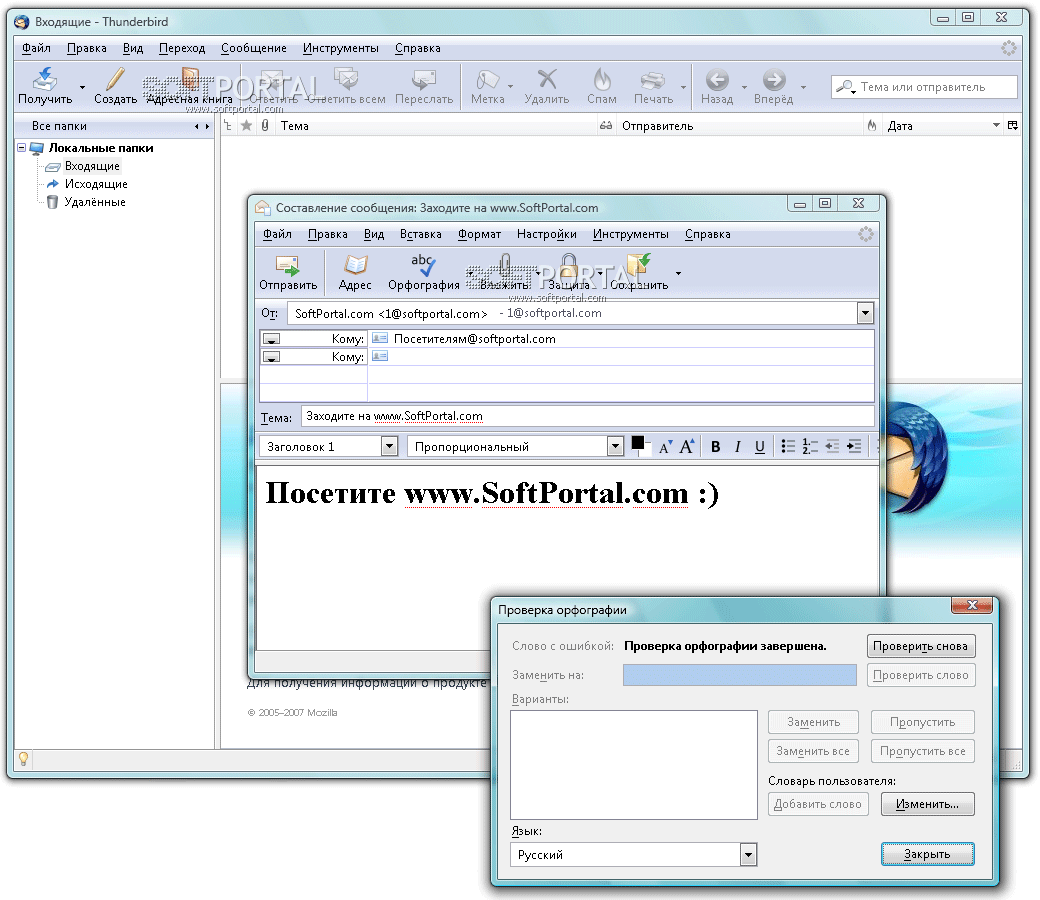This screenshot has width=1040, height=900.
Task: Click the Заменить на text field
Action: click(740, 675)
